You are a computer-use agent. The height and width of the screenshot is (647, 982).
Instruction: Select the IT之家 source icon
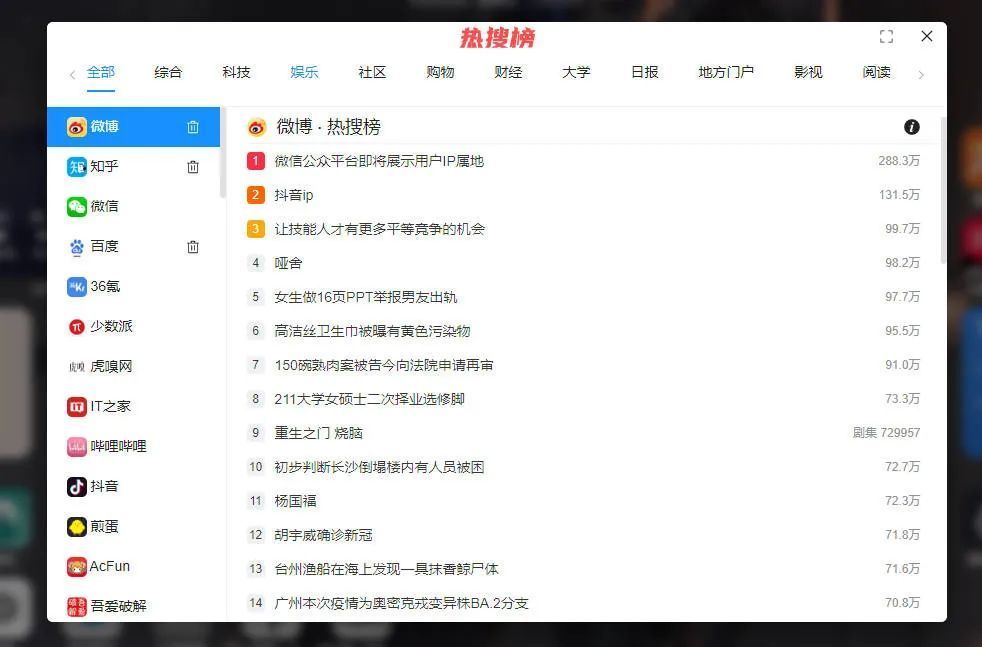[77, 406]
